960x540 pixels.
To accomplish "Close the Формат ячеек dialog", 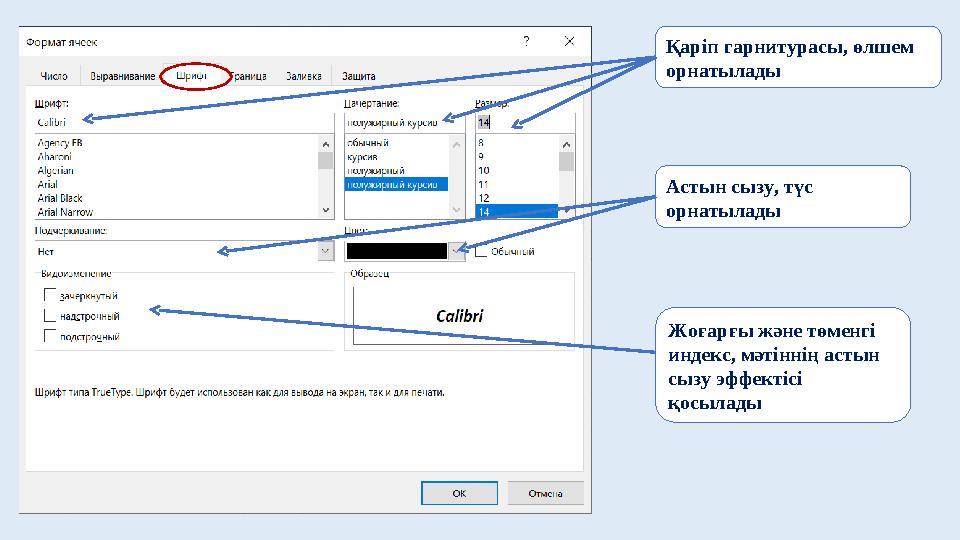I will pyautogui.click(x=569, y=41).
